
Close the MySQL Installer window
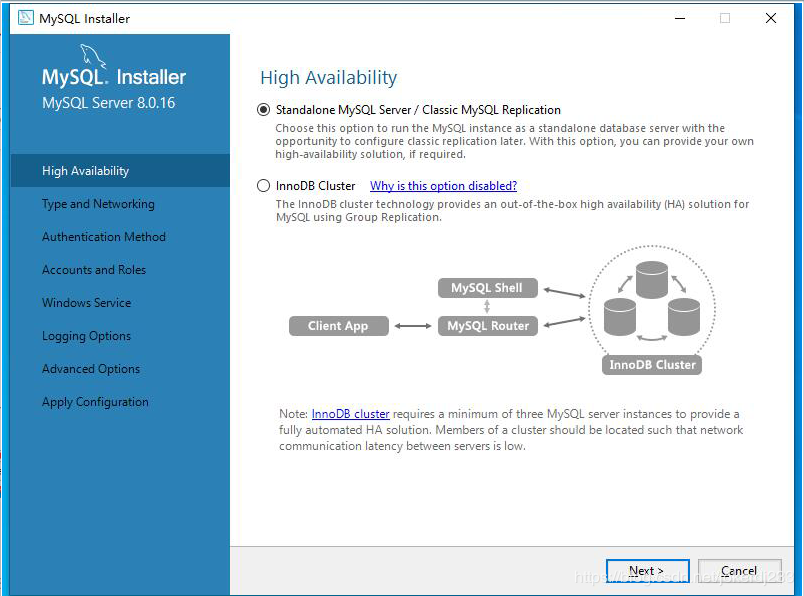click(770, 18)
